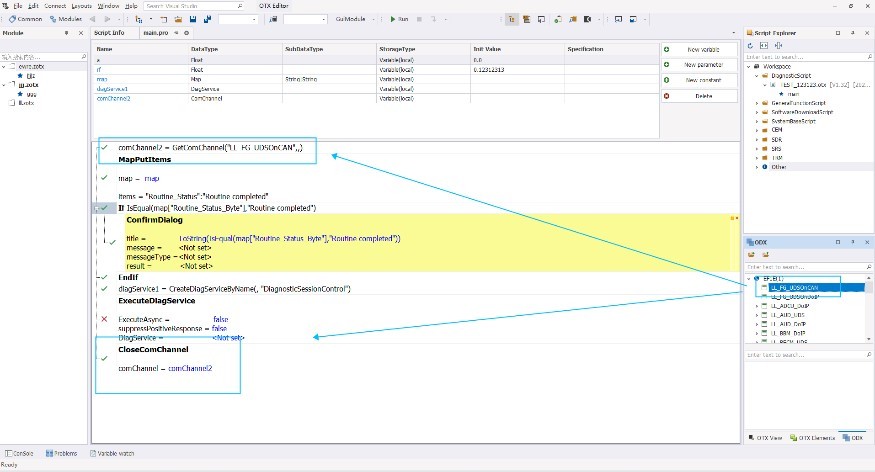Screen dimensions: 875x472
Task: Open the Window menu
Action: [108, 6]
